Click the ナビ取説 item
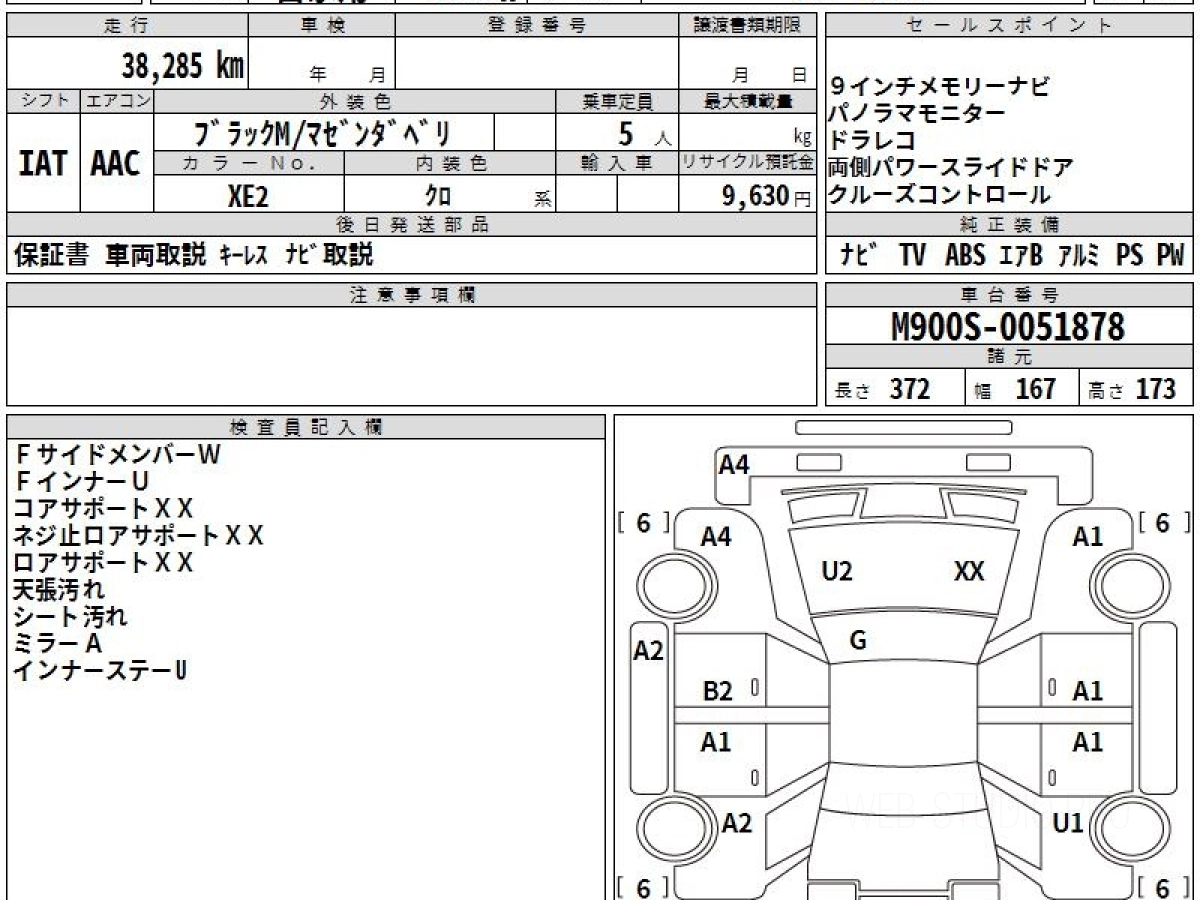 click(x=329, y=255)
